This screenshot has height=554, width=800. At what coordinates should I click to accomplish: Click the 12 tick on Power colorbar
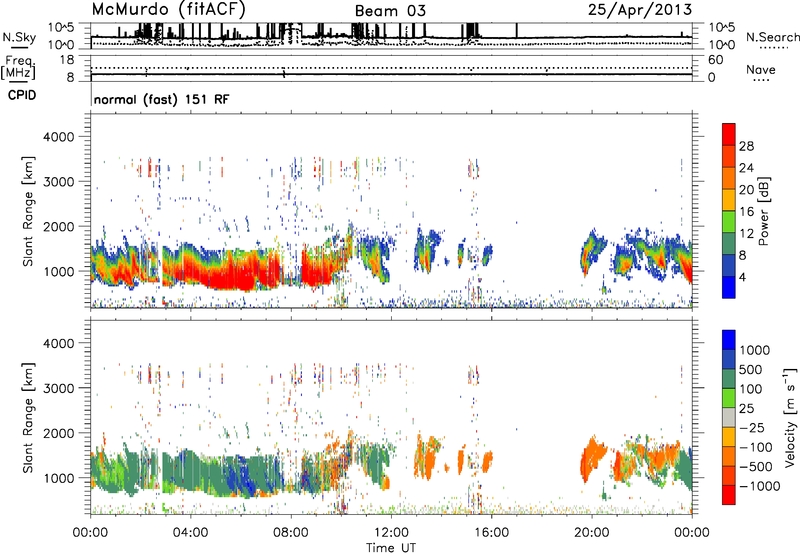(x=746, y=234)
